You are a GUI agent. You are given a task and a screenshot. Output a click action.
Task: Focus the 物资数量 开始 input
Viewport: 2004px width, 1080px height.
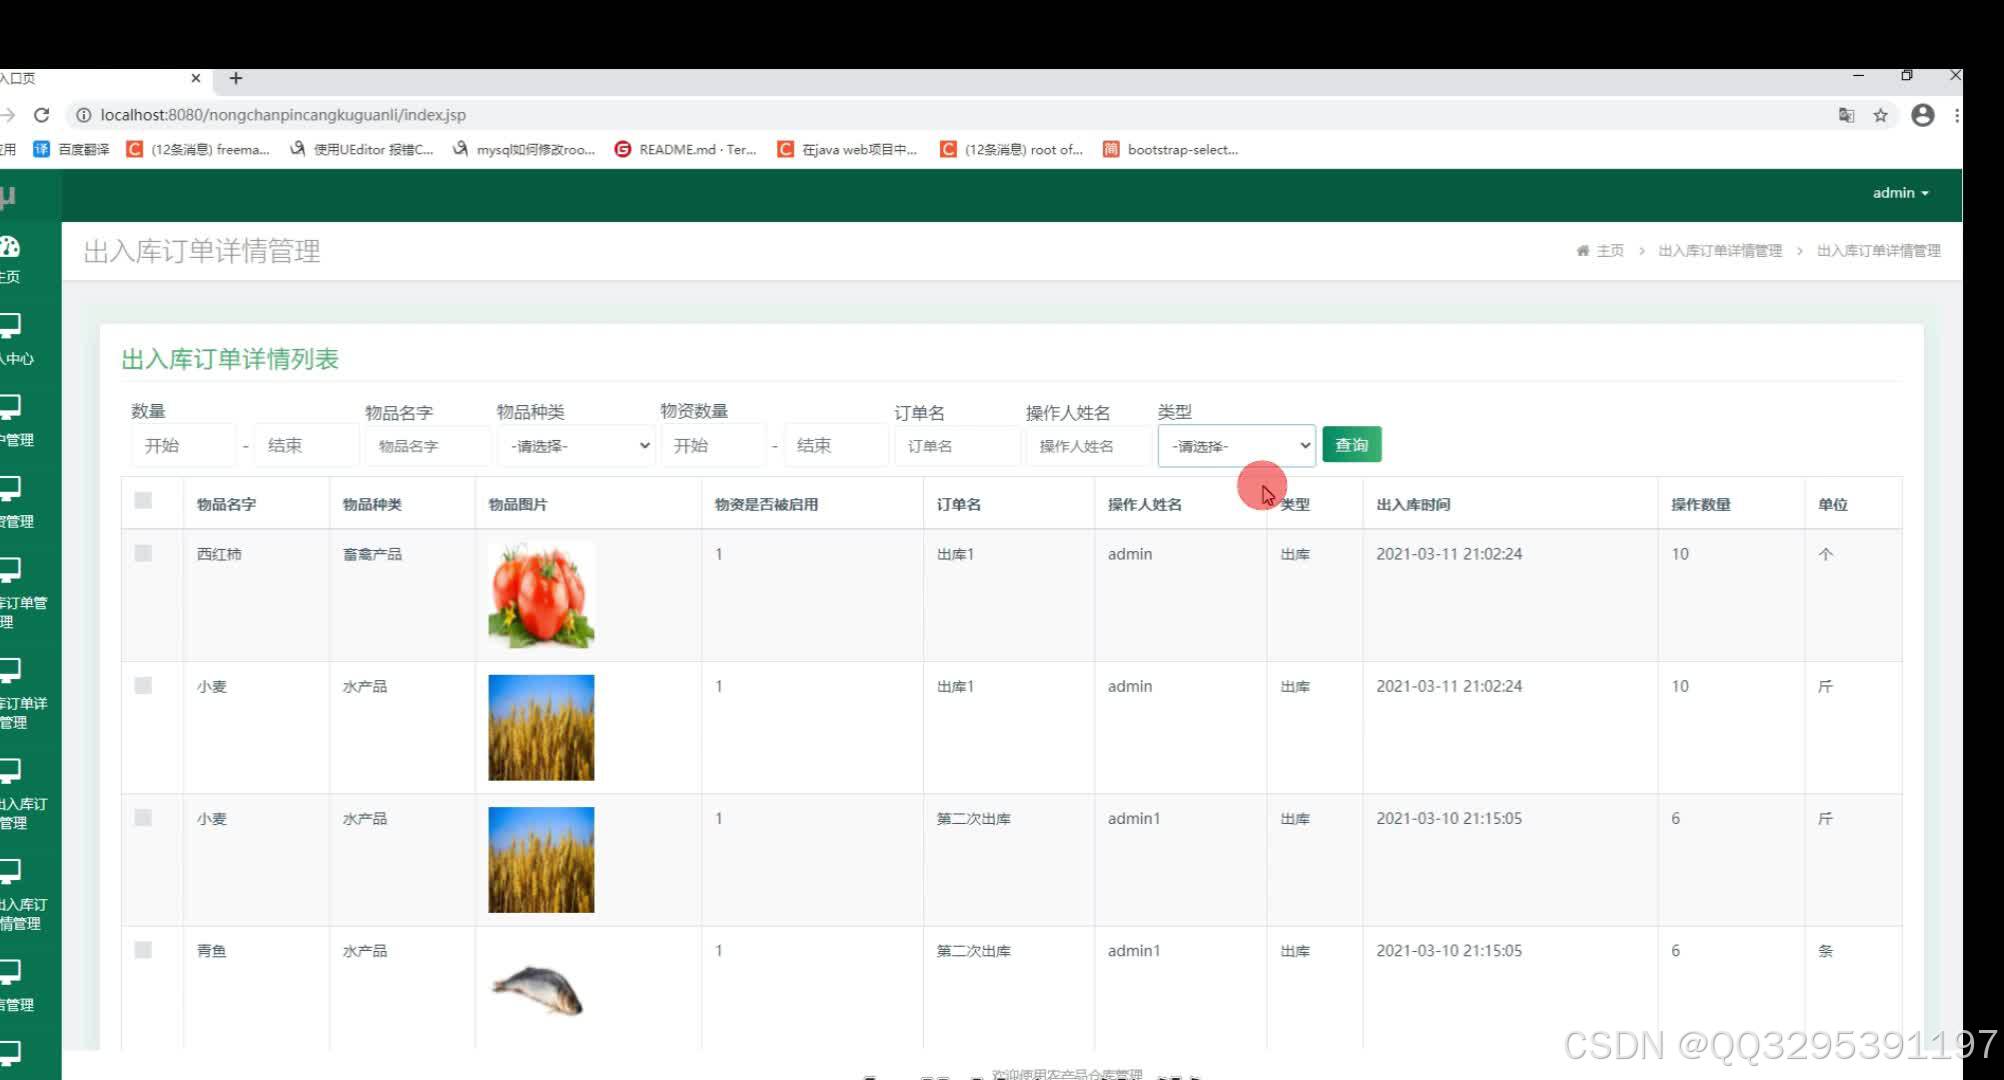pos(712,446)
